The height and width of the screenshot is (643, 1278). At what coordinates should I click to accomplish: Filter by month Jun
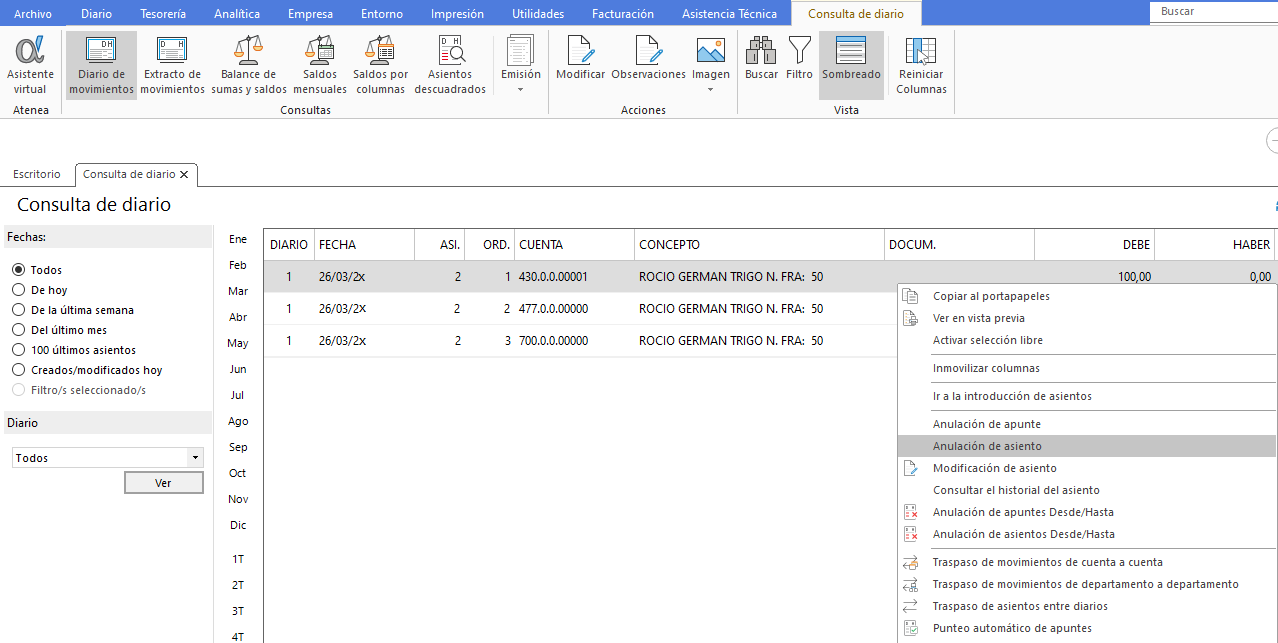coord(238,369)
